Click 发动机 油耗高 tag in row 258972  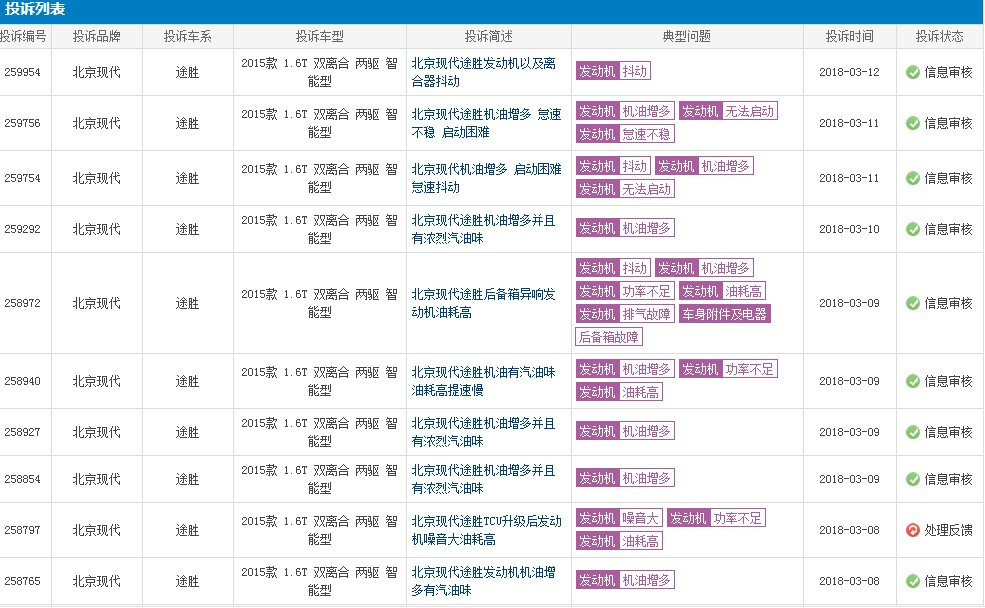click(722, 291)
